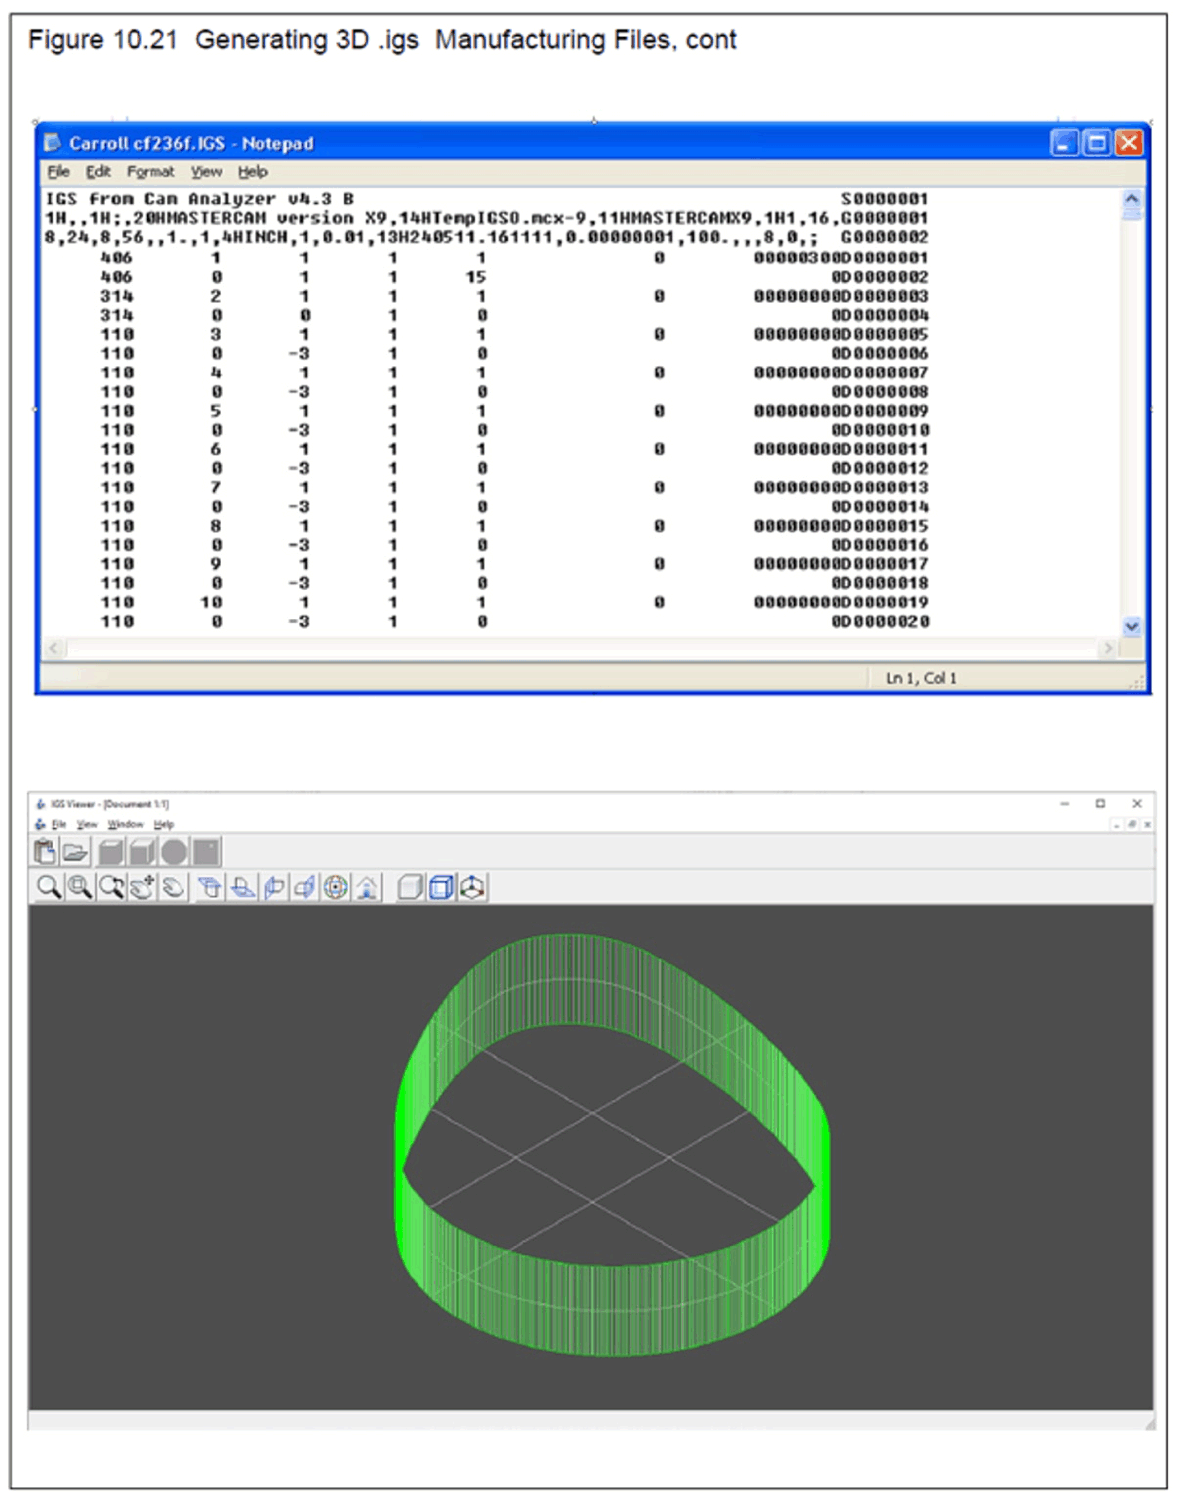Open the Format menu in Notepad
Viewport: 1200px width, 1500px height.
point(150,172)
